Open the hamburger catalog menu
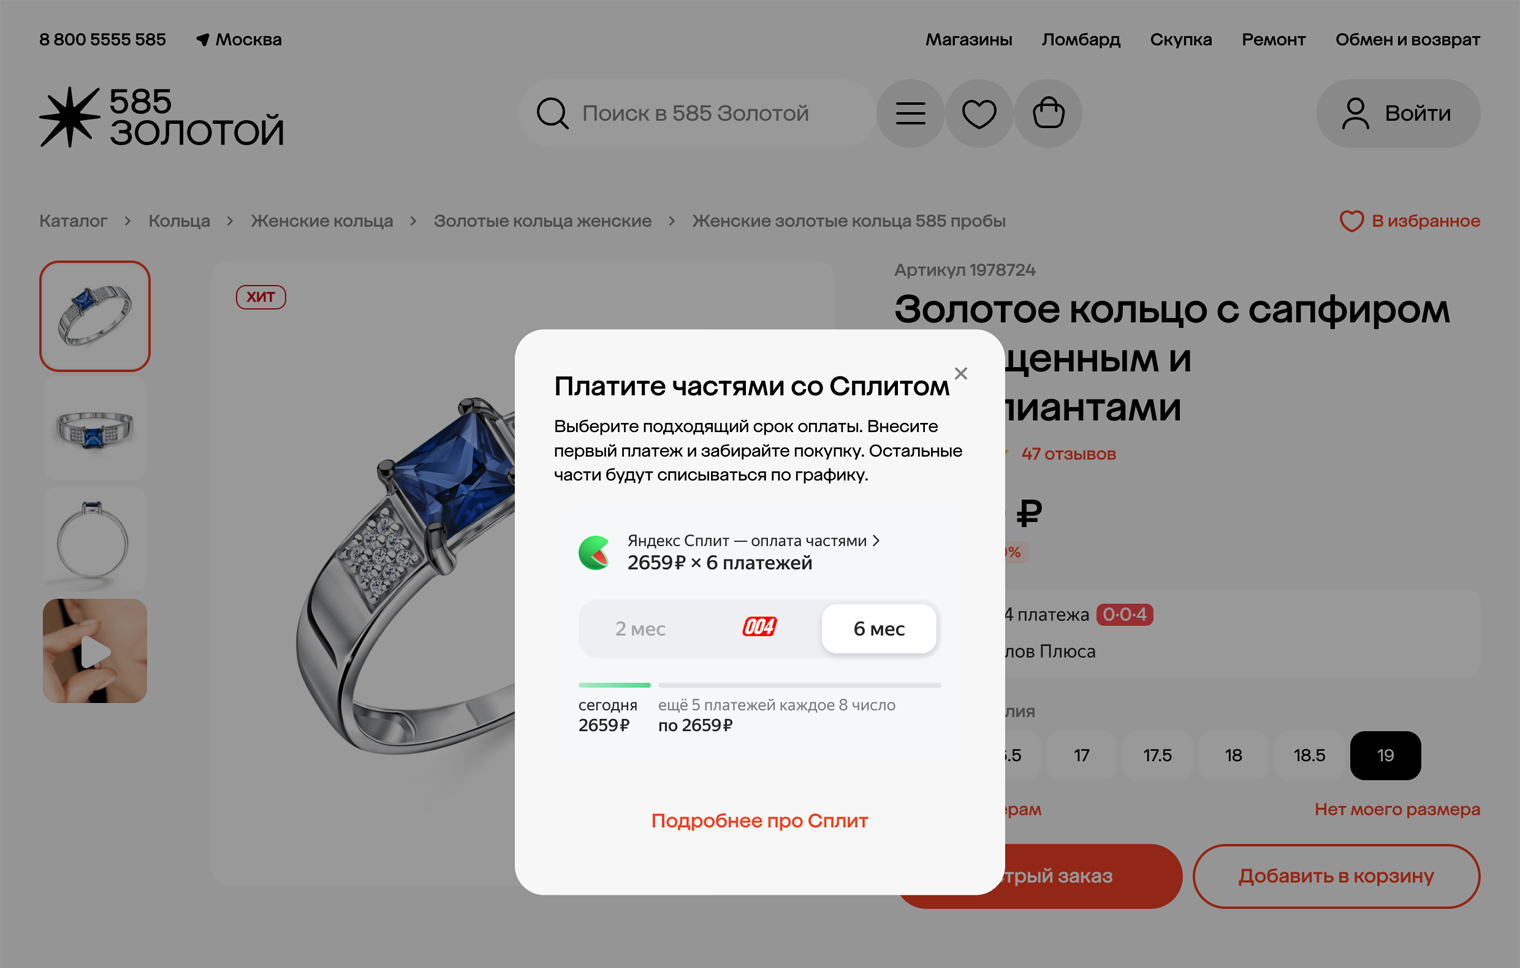This screenshot has height=968, width=1520. point(910,113)
